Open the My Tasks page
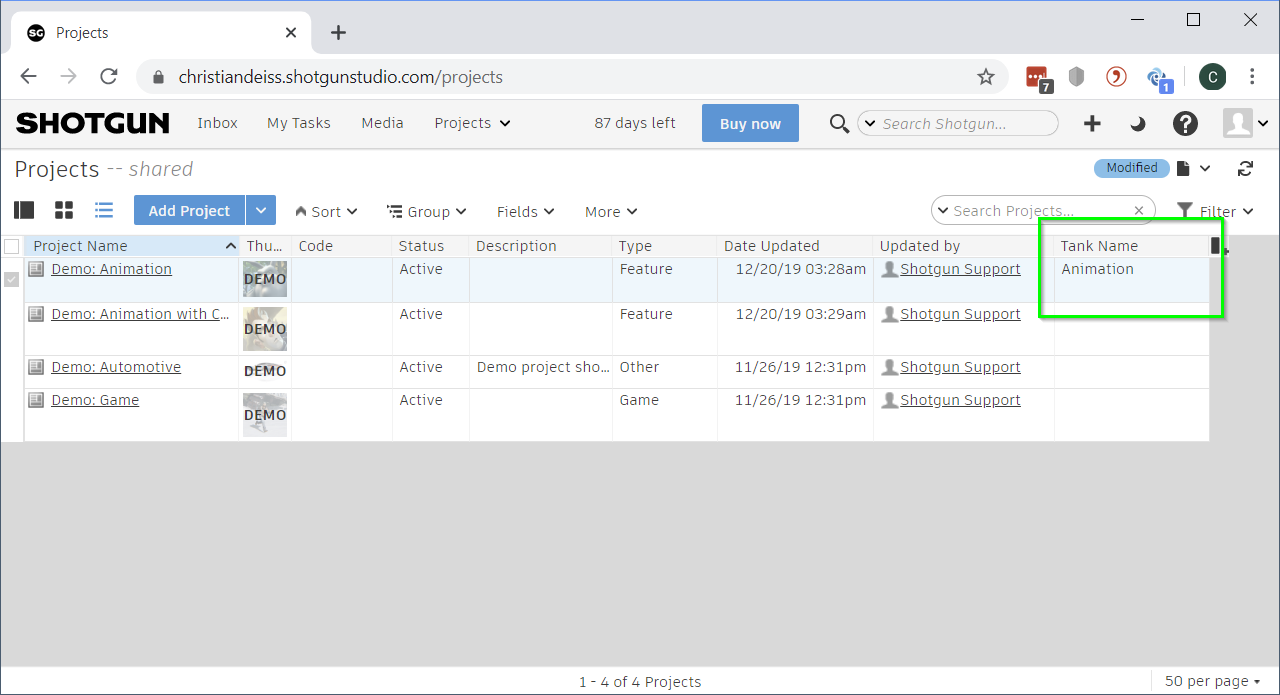 (x=298, y=123)
